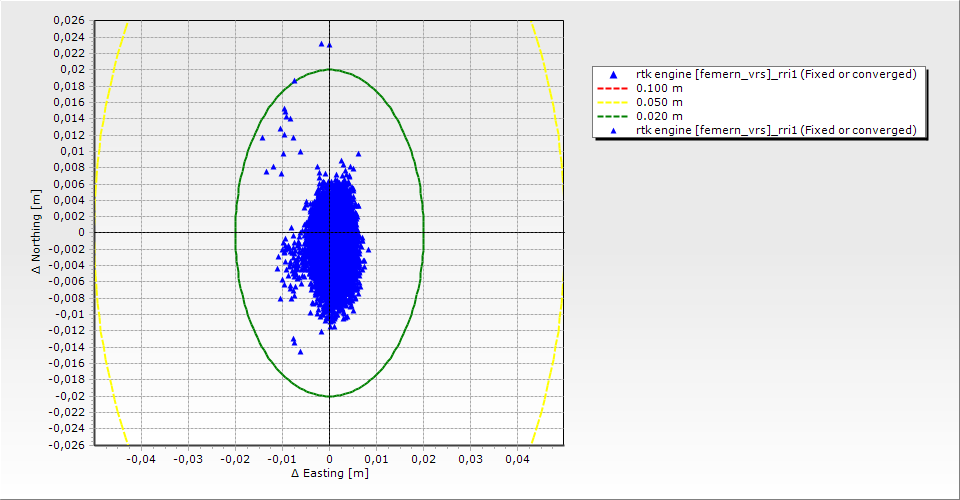
Task: Click the -0,01 tick on Easting axis
Action: (x=282, y=459)
